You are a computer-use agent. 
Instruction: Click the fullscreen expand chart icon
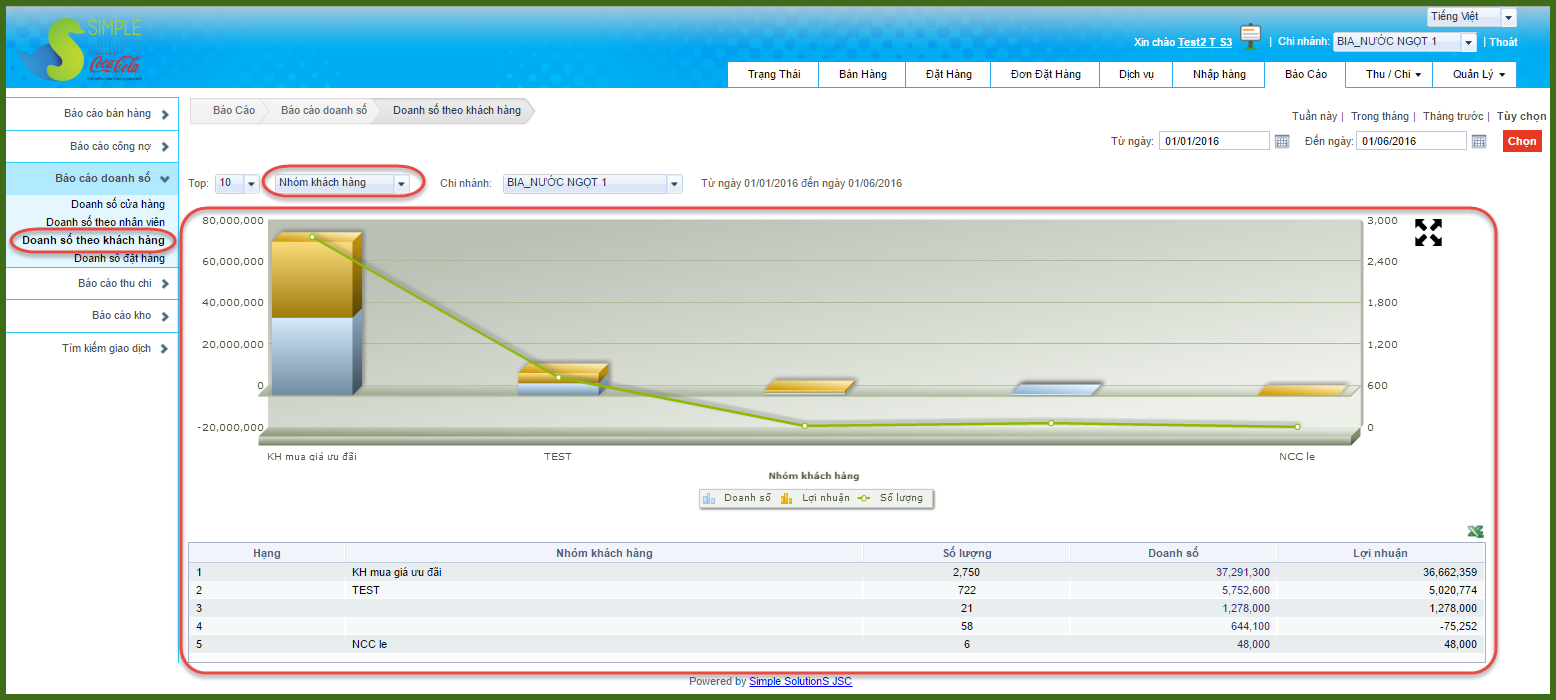point(1428,233)
